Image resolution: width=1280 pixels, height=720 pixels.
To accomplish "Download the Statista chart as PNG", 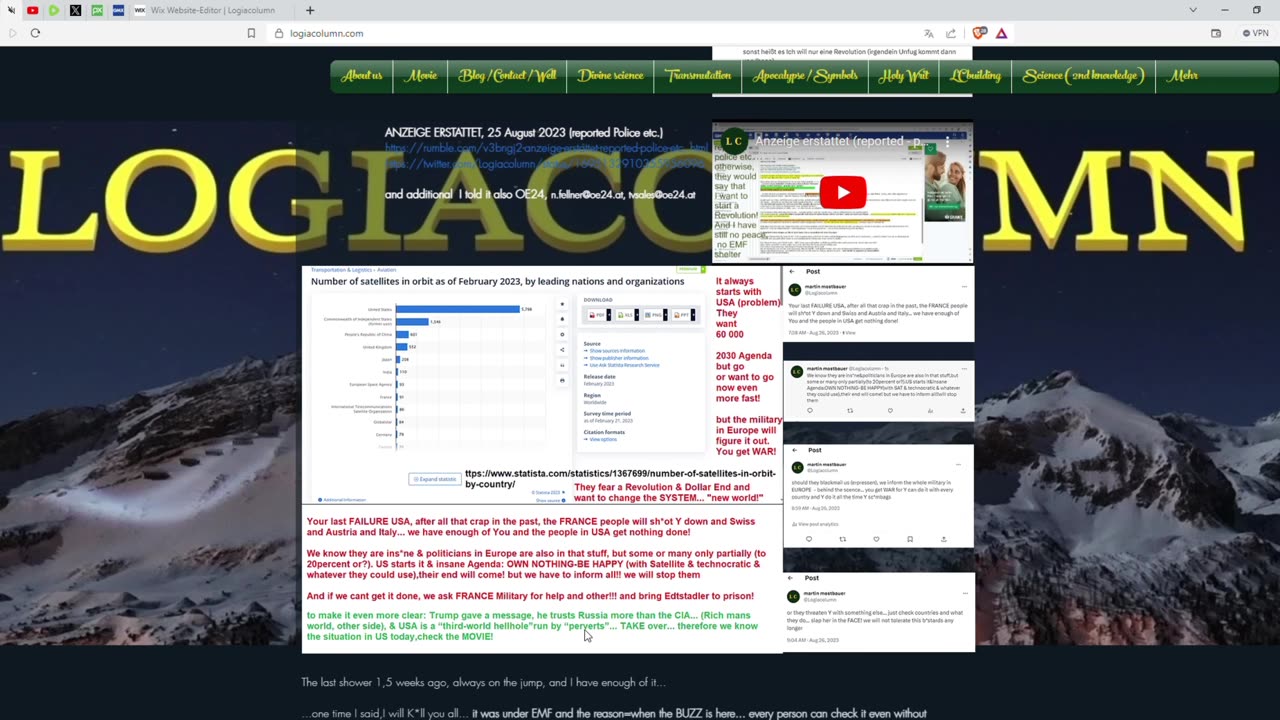I will pos(655,314).
